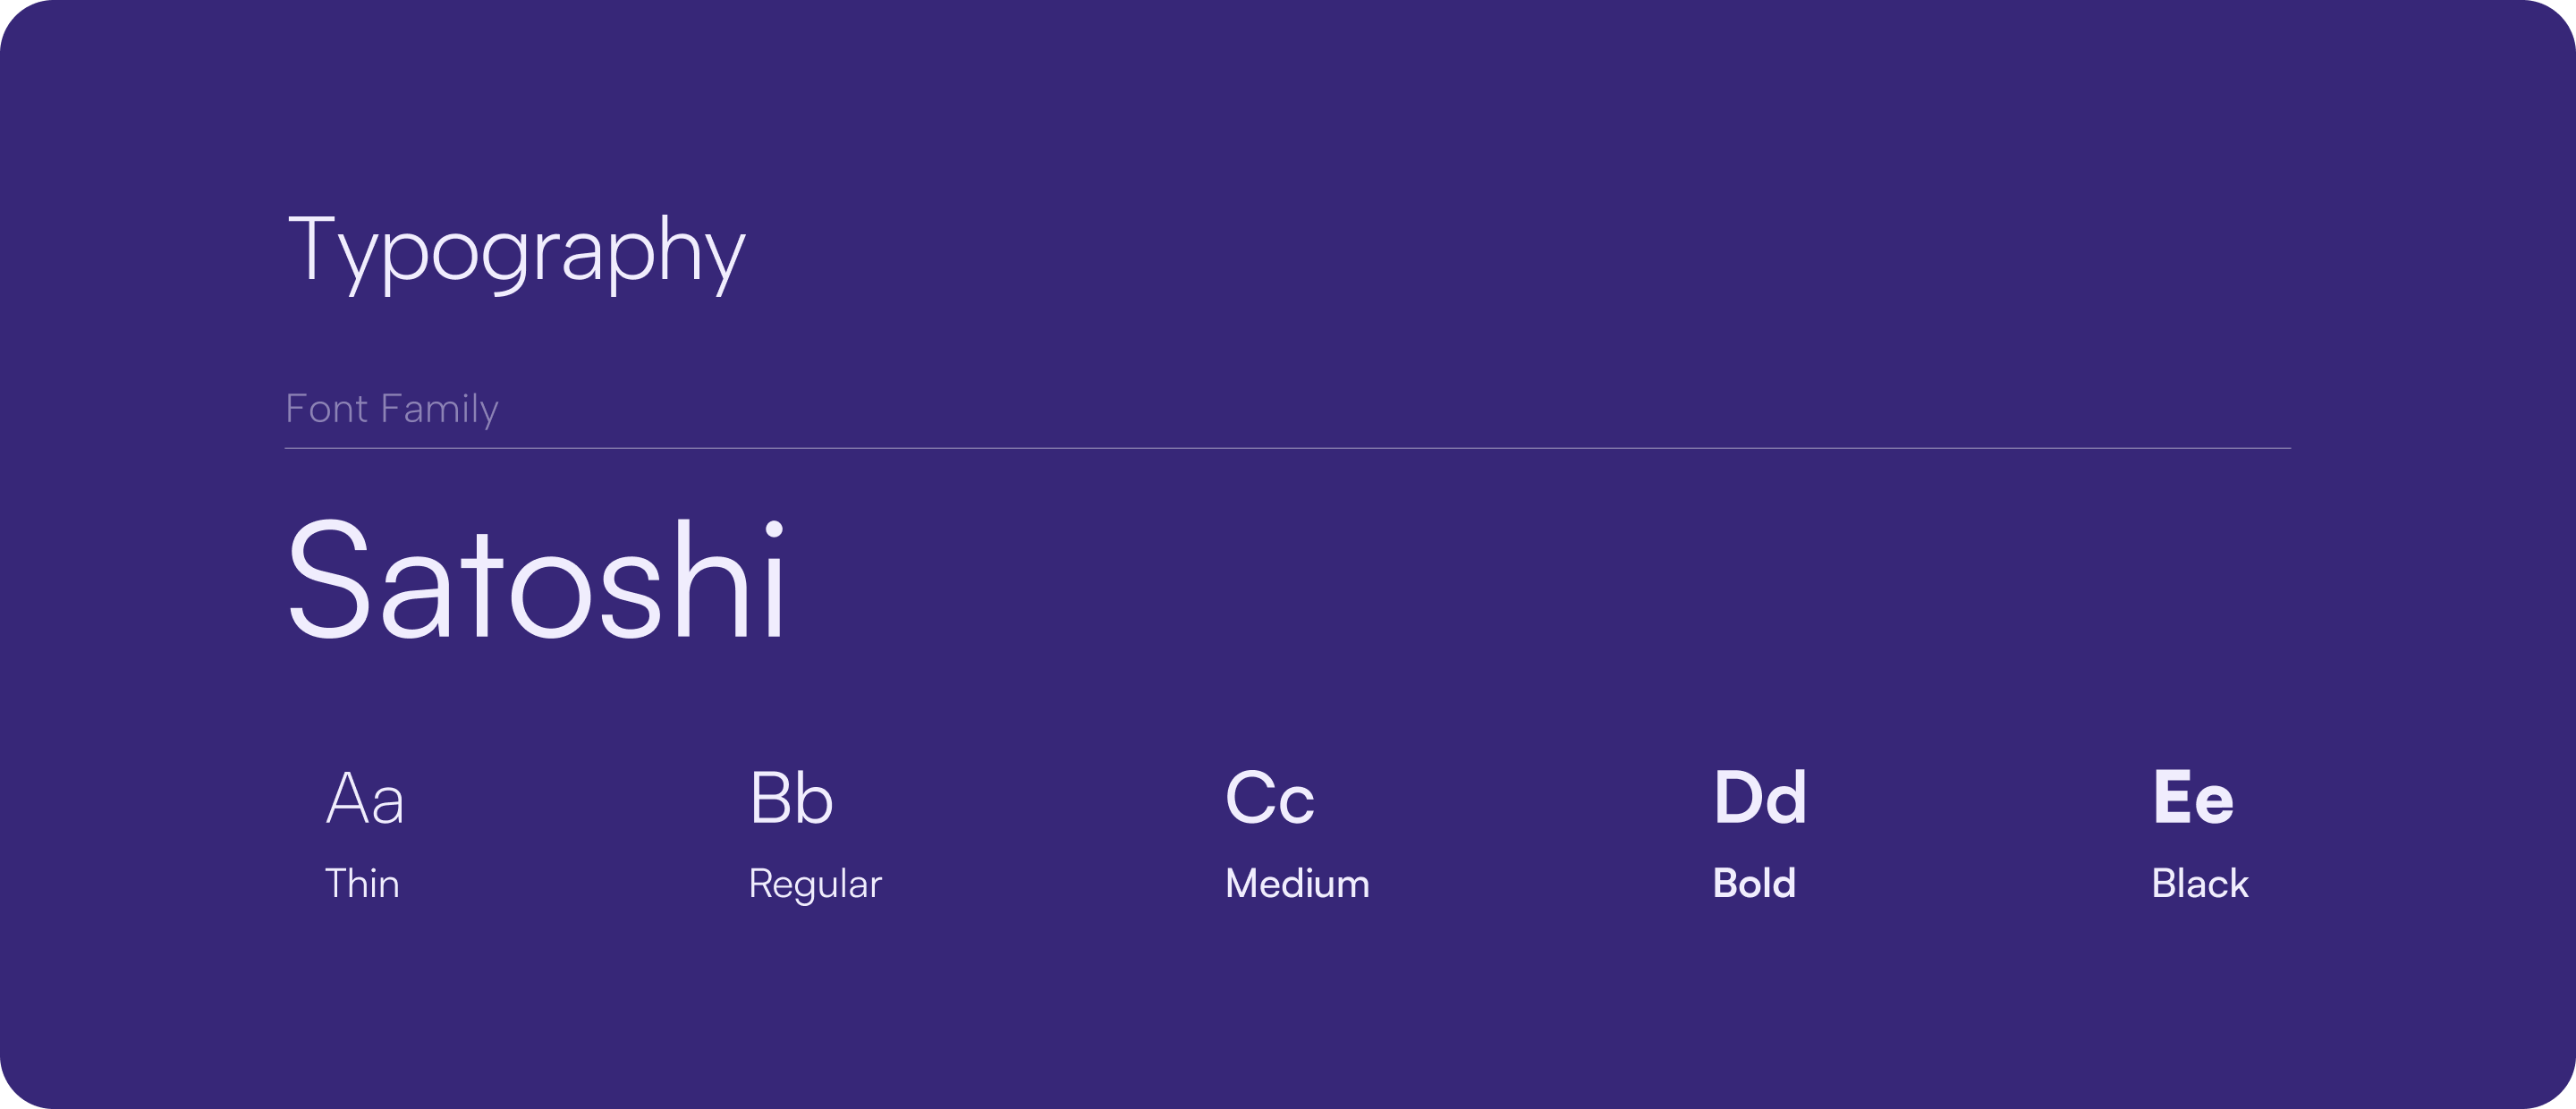Click the Black weight label

click(x=2200, y=884)
